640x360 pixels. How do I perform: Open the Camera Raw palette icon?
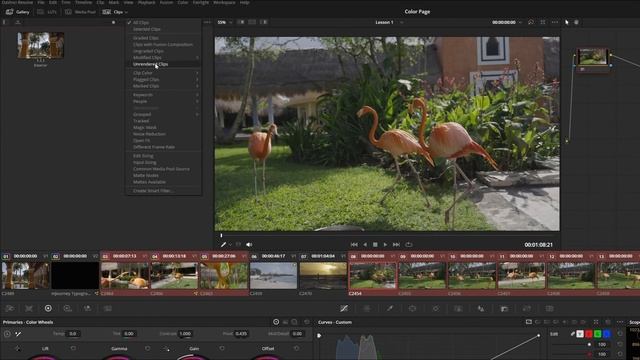[10, 309]
